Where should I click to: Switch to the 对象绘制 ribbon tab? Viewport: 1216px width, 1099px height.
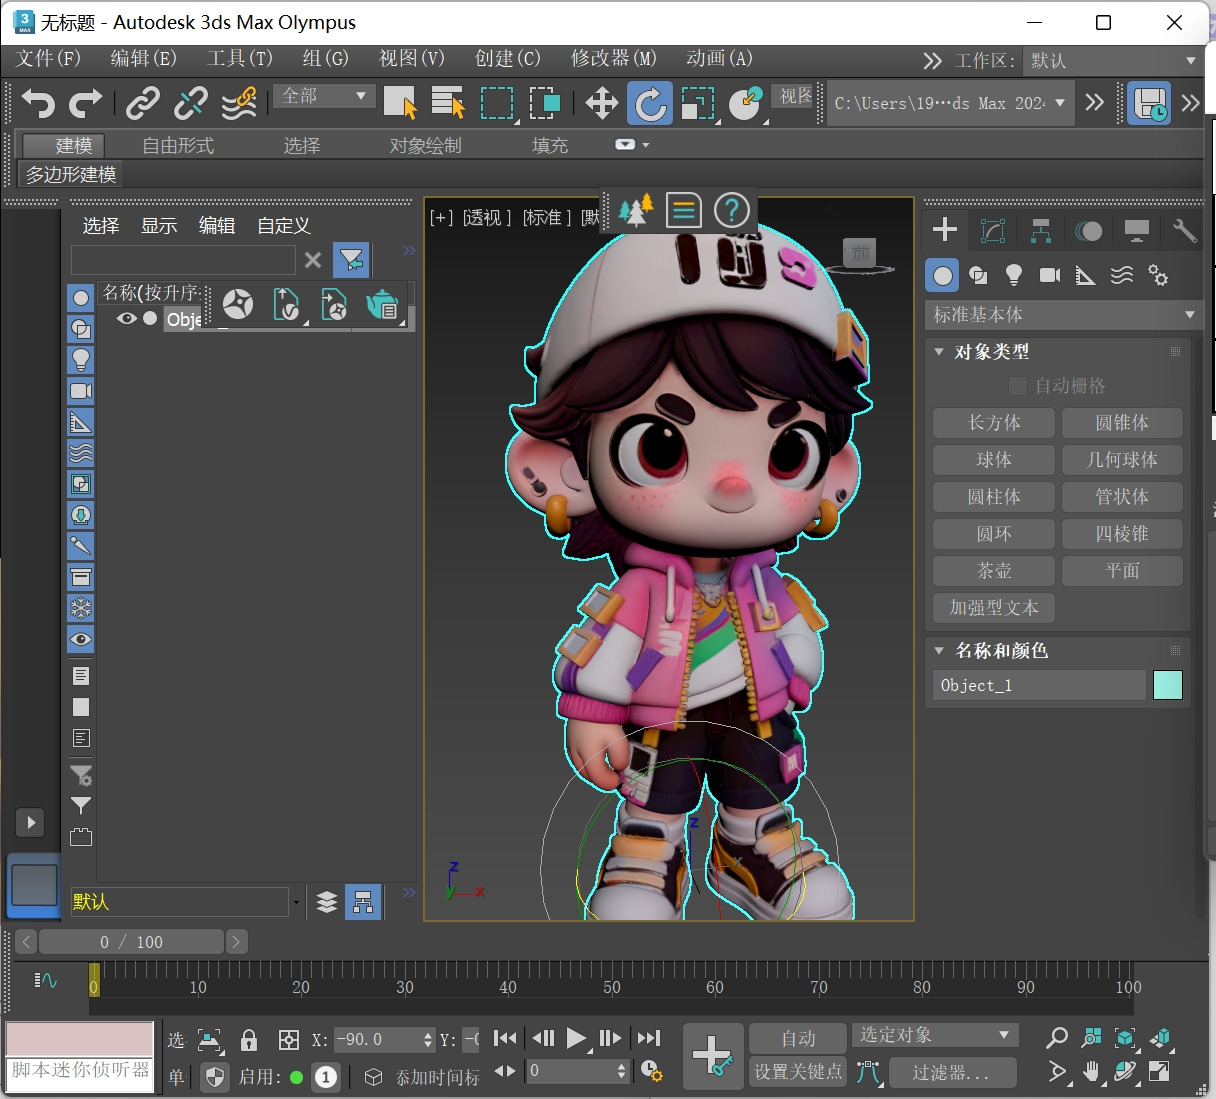point(425,145)
